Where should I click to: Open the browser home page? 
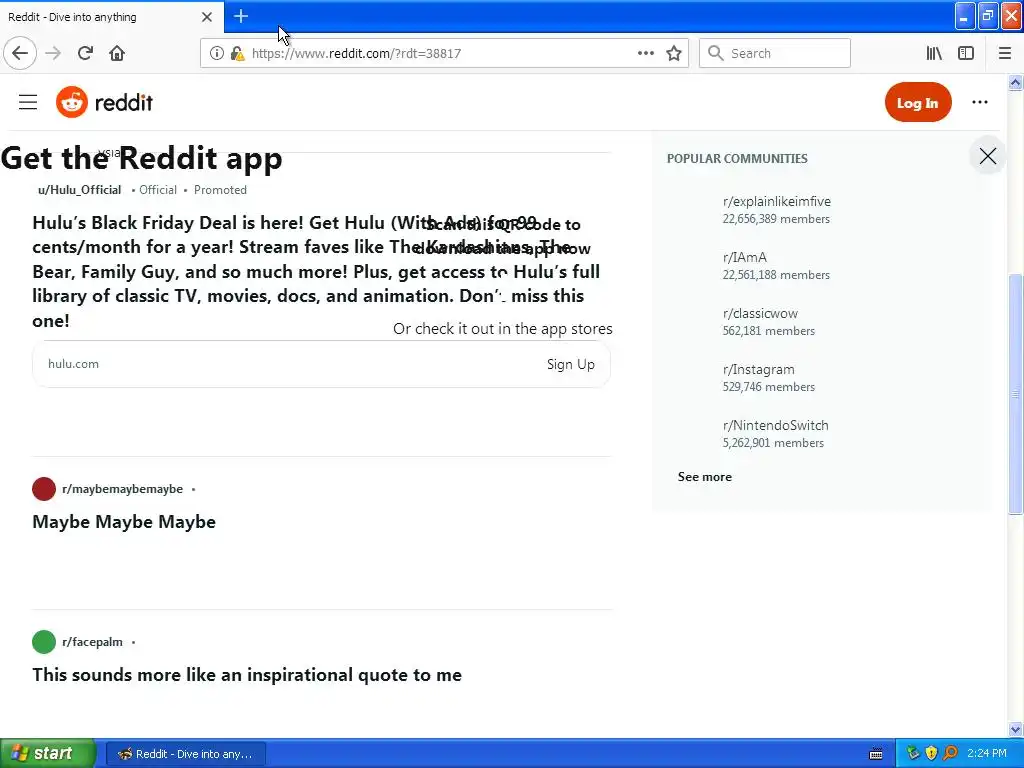[117, 54]
